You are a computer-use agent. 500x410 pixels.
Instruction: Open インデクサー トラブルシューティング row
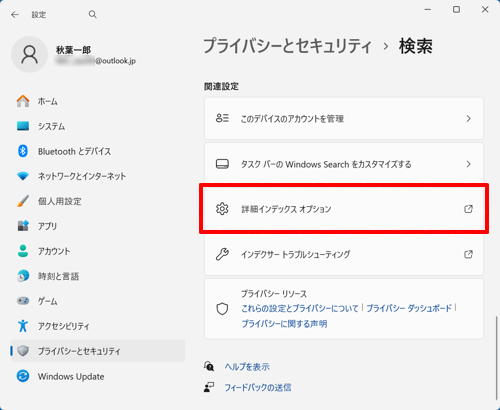pyautogui.click(x=344, y=254)
